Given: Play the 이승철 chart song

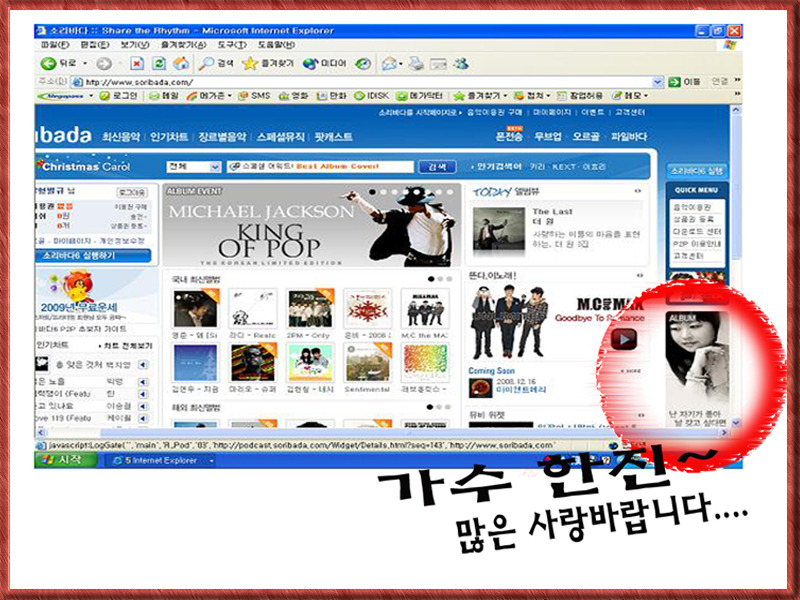Looking at the screenshot, I should (143, 407).
